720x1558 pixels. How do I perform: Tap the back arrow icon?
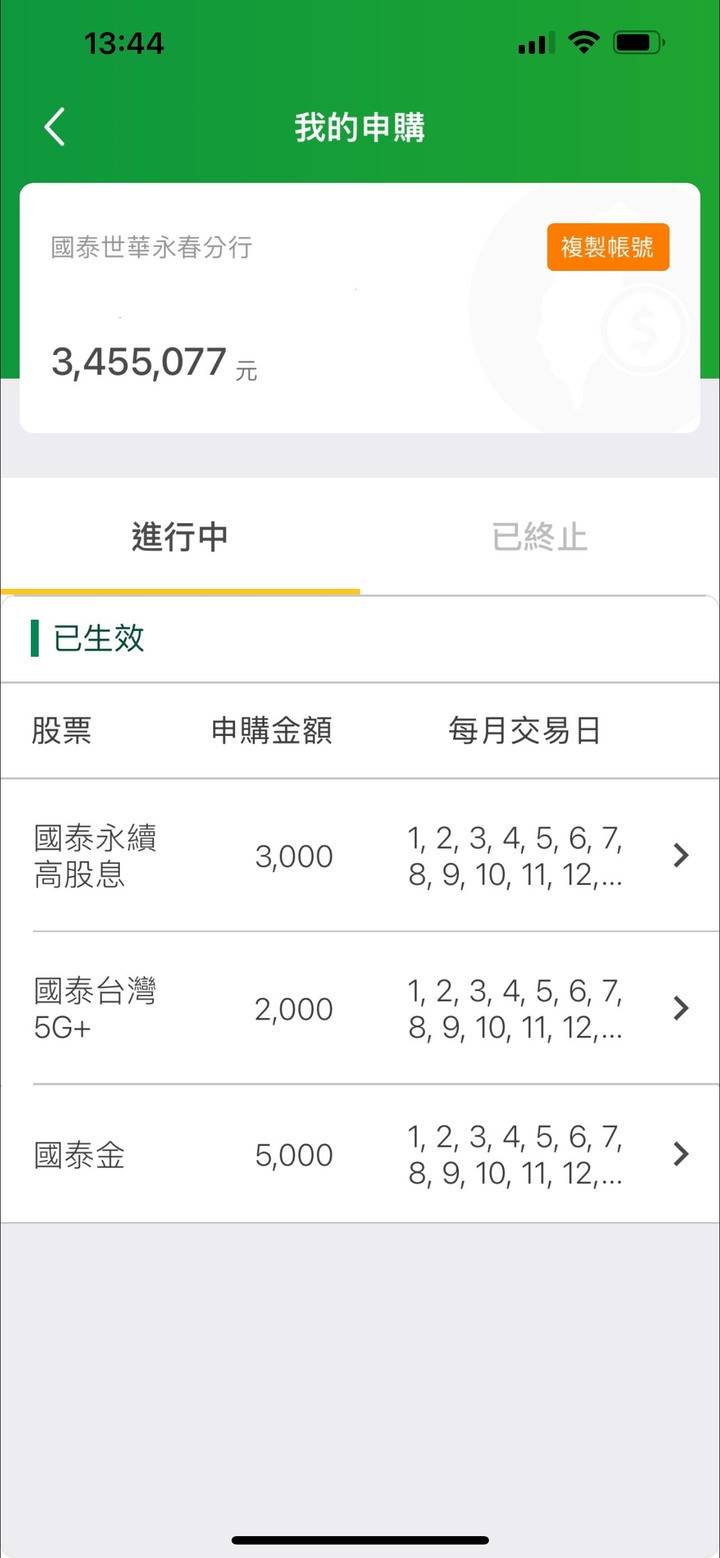click(55, 128)
